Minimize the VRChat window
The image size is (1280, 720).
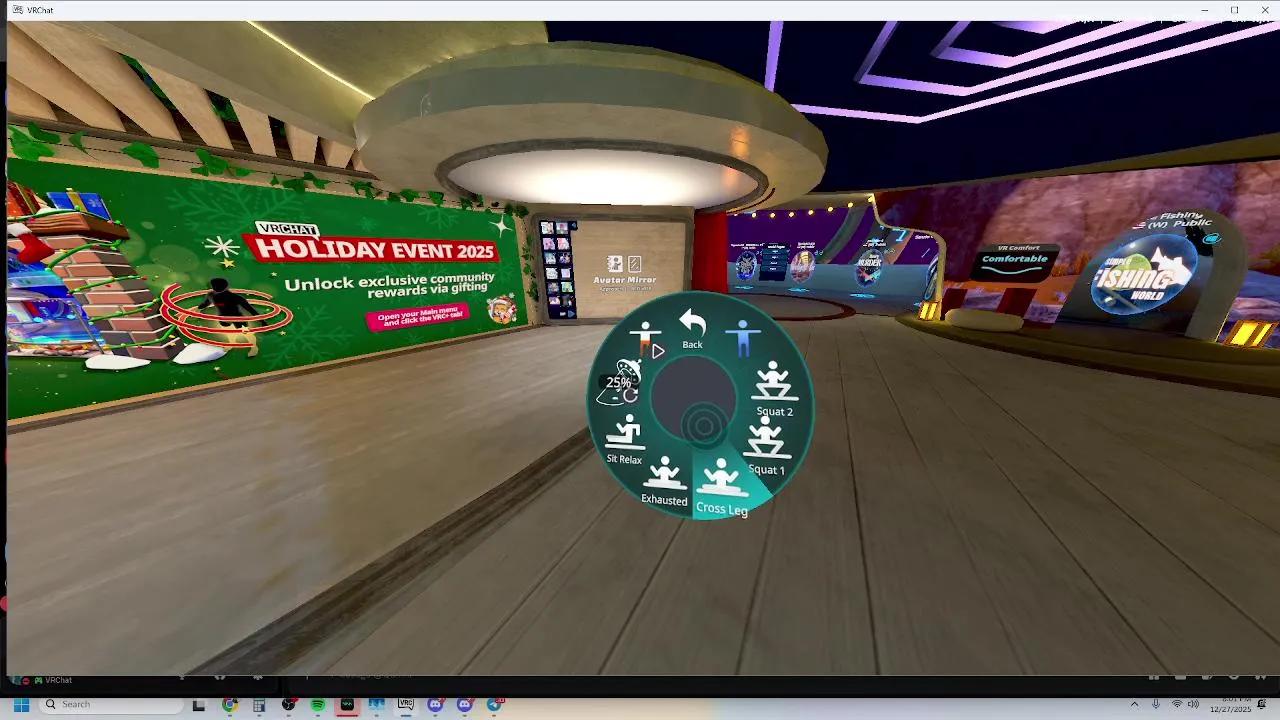point(1205,10)
